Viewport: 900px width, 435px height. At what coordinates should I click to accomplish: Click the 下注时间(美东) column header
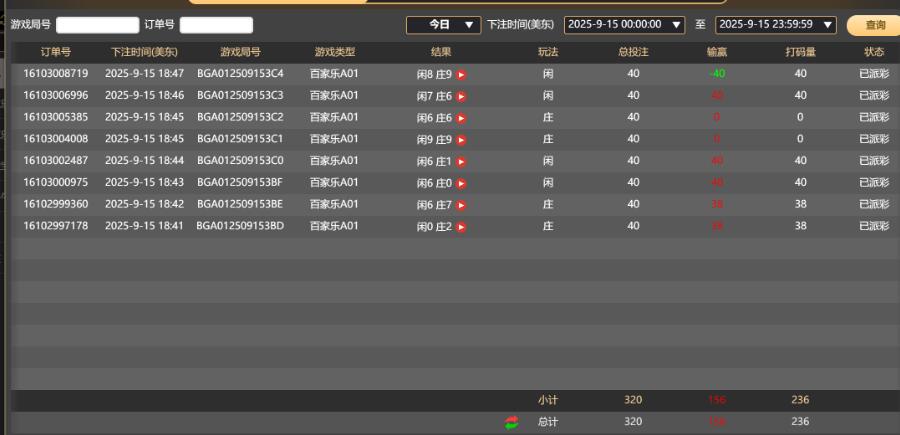tap(144, 52)
